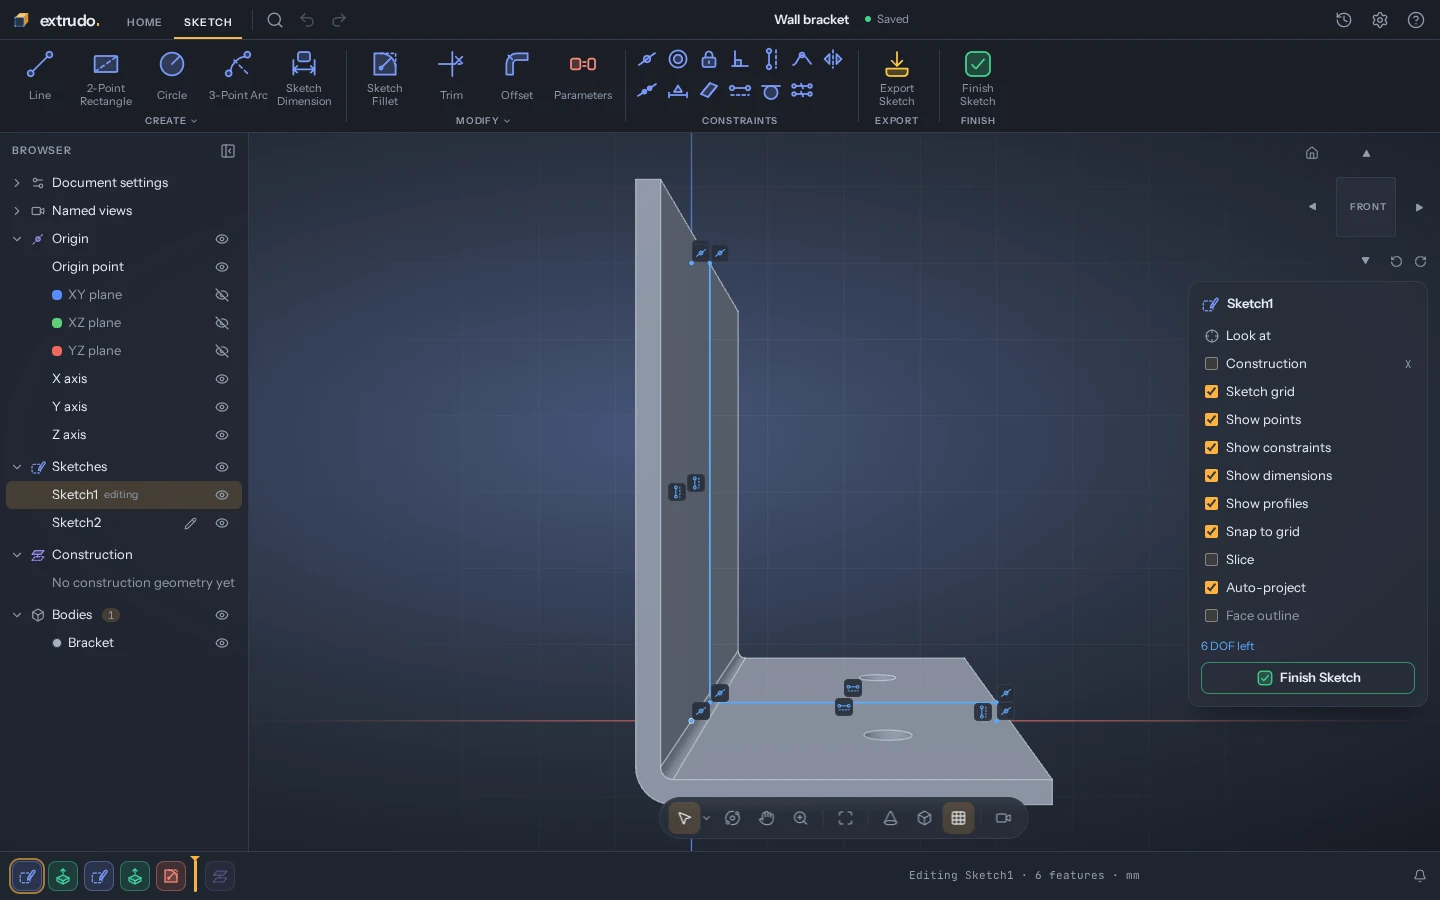Expand Document settings
This screenshot has width=1440, height=900.
(17, 183)
